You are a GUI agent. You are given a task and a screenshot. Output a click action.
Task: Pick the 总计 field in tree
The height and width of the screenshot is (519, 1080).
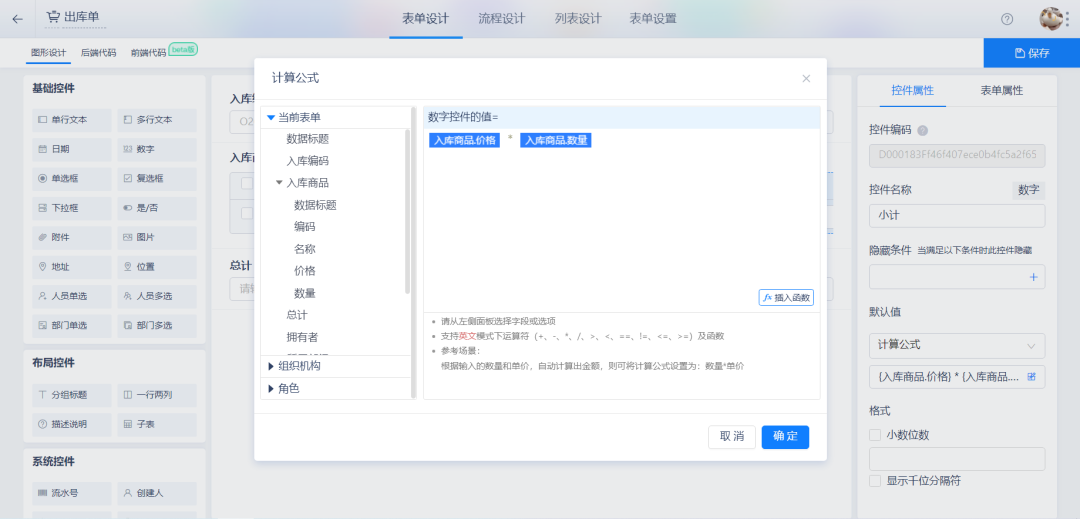click(x=297, y=315)
